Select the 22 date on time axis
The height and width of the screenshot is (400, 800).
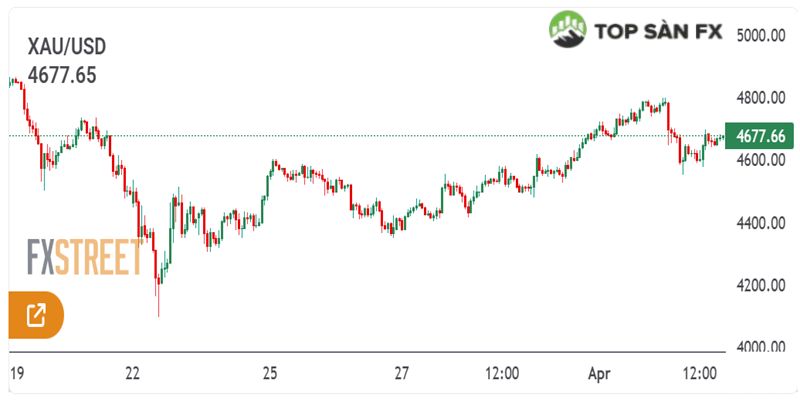[133, 373]
